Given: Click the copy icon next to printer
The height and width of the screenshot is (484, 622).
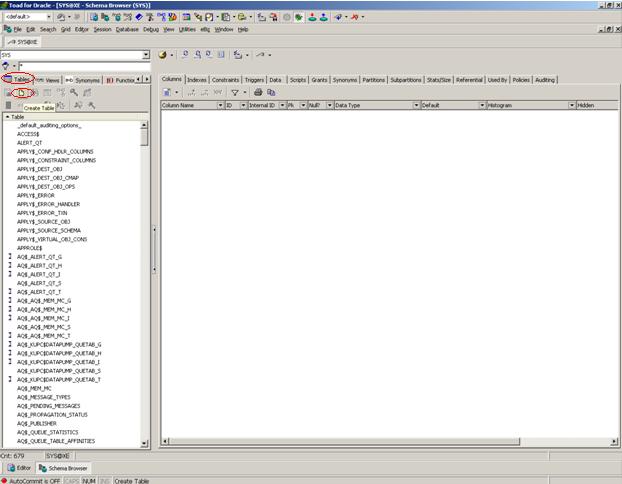Looking at the screenshot, I should tap(271, 92).
